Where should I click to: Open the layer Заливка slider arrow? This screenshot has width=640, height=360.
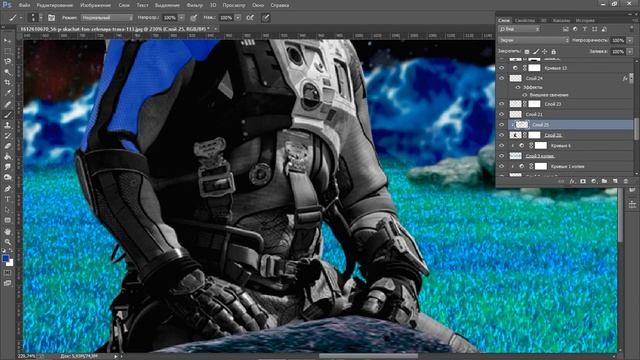point(630,51)
